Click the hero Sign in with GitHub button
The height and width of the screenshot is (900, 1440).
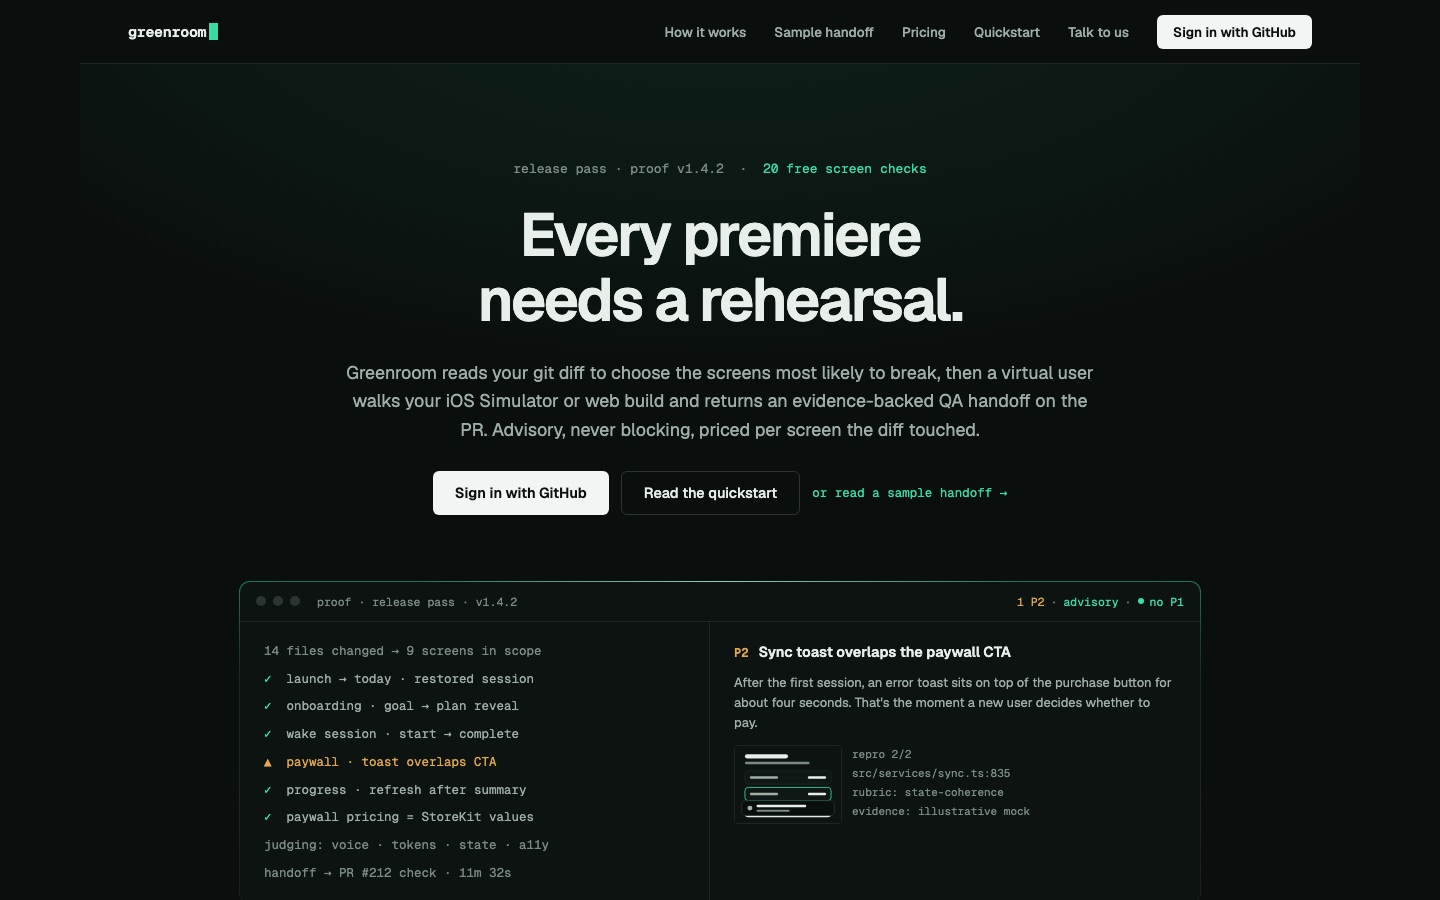pos(521,493)
